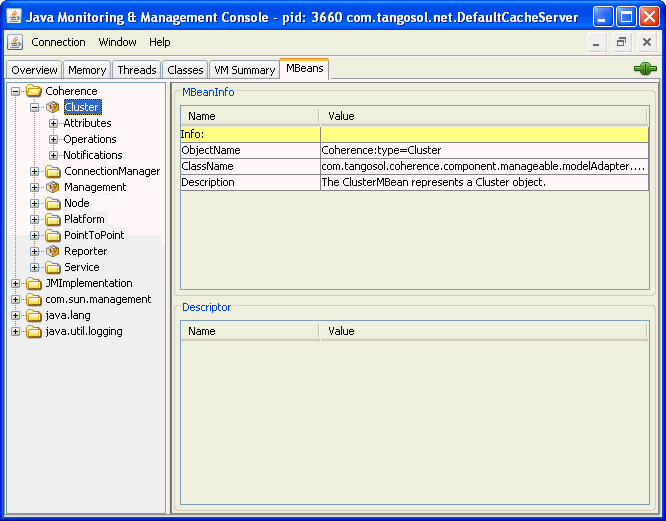This screenshot has width=666, height=521.
Task: Switch to the Classes tab
Action: (x=185, y=70)
